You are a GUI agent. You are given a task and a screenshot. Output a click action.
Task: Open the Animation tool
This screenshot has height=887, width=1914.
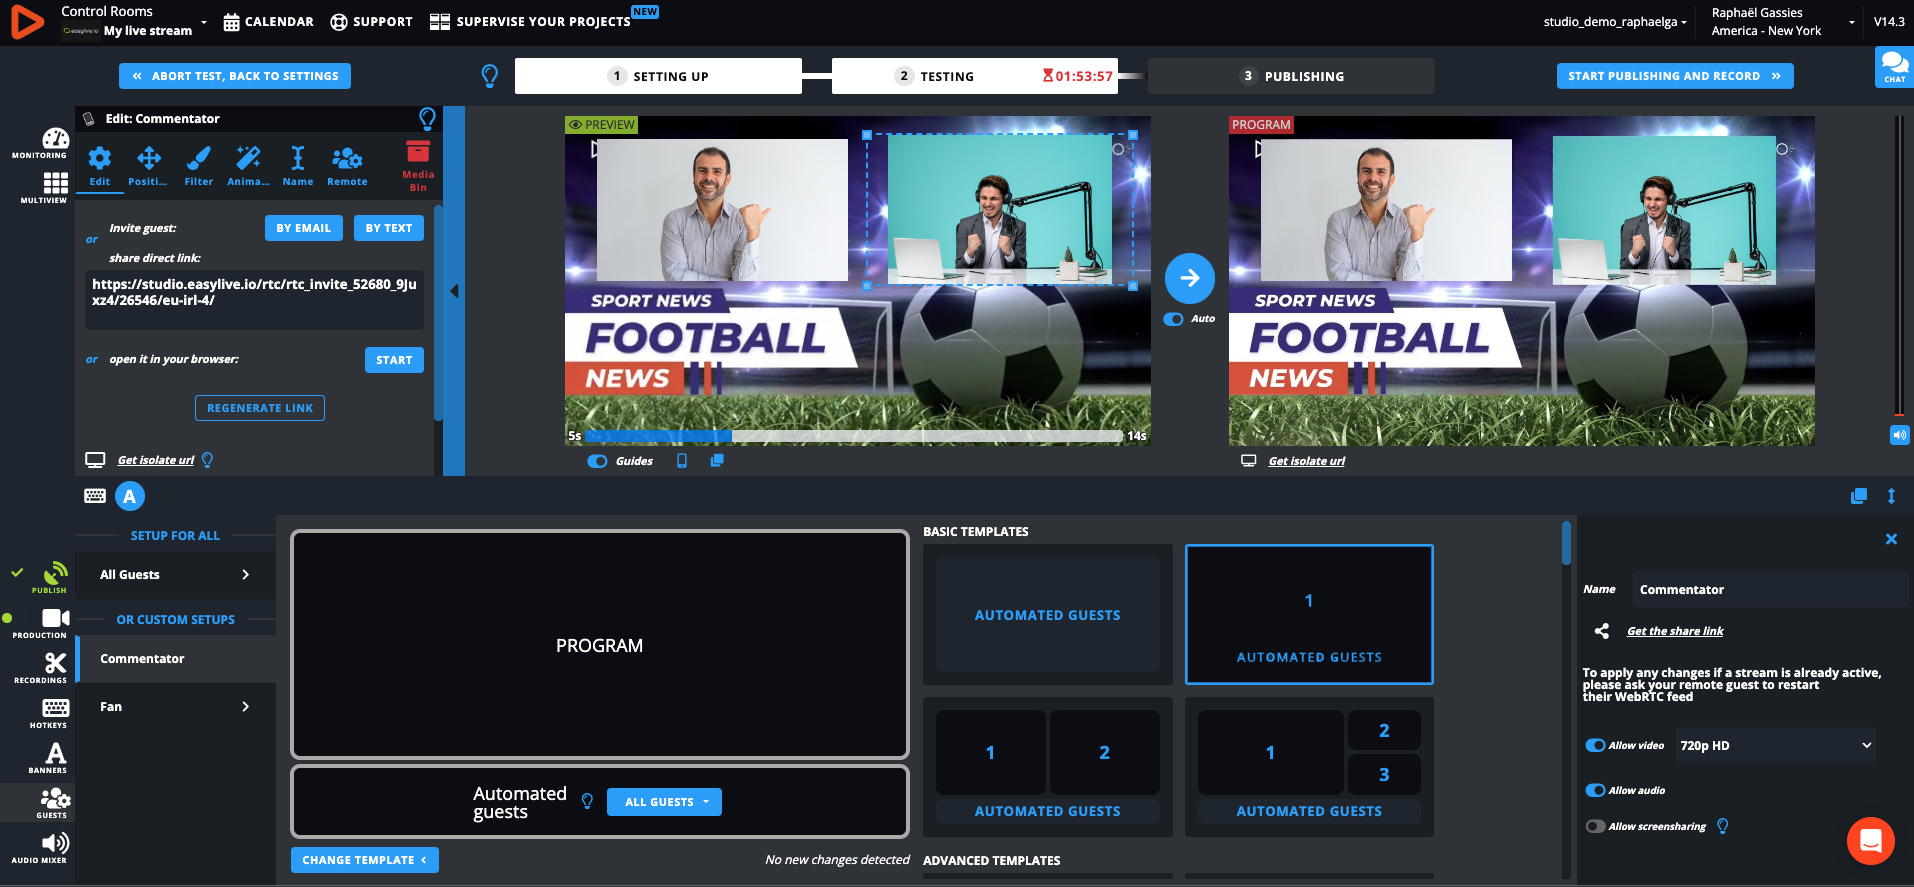tap(248, 165)
